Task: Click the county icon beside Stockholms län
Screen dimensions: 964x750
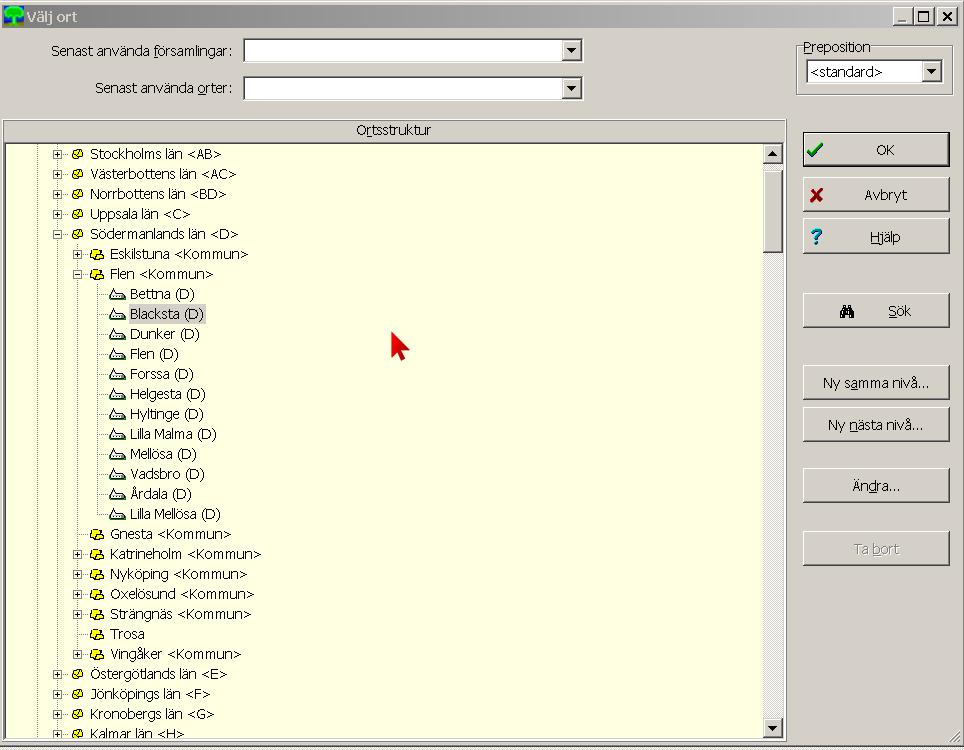Action: (x=77, y=154)
